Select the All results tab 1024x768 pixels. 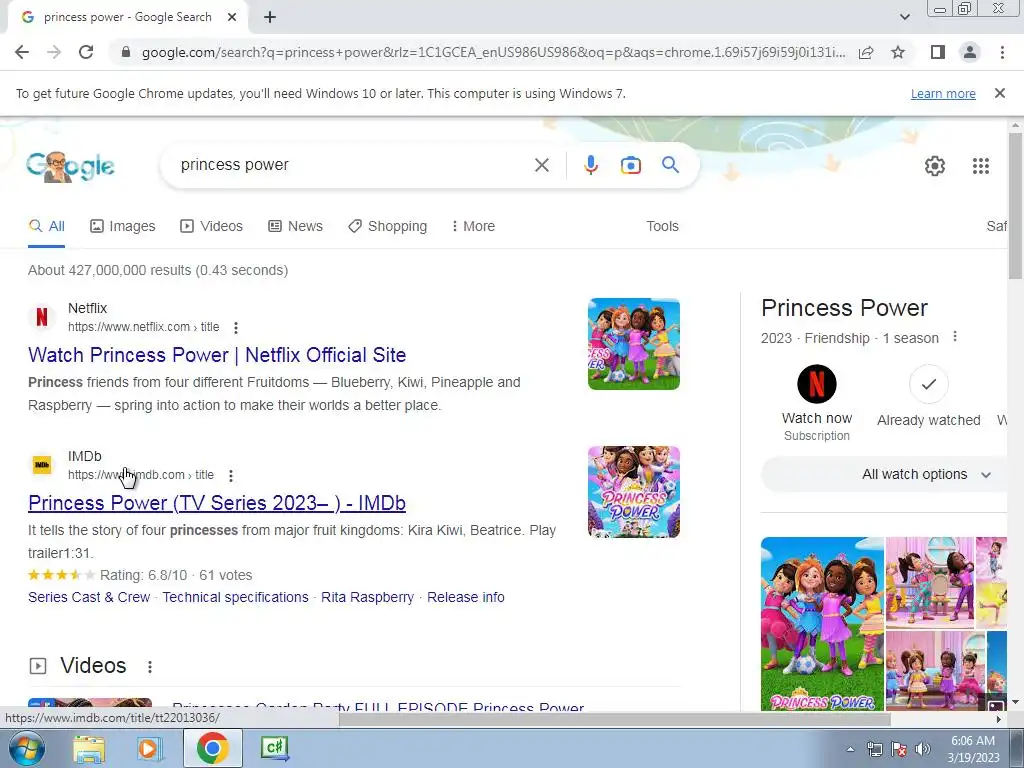tap(46, 226)
